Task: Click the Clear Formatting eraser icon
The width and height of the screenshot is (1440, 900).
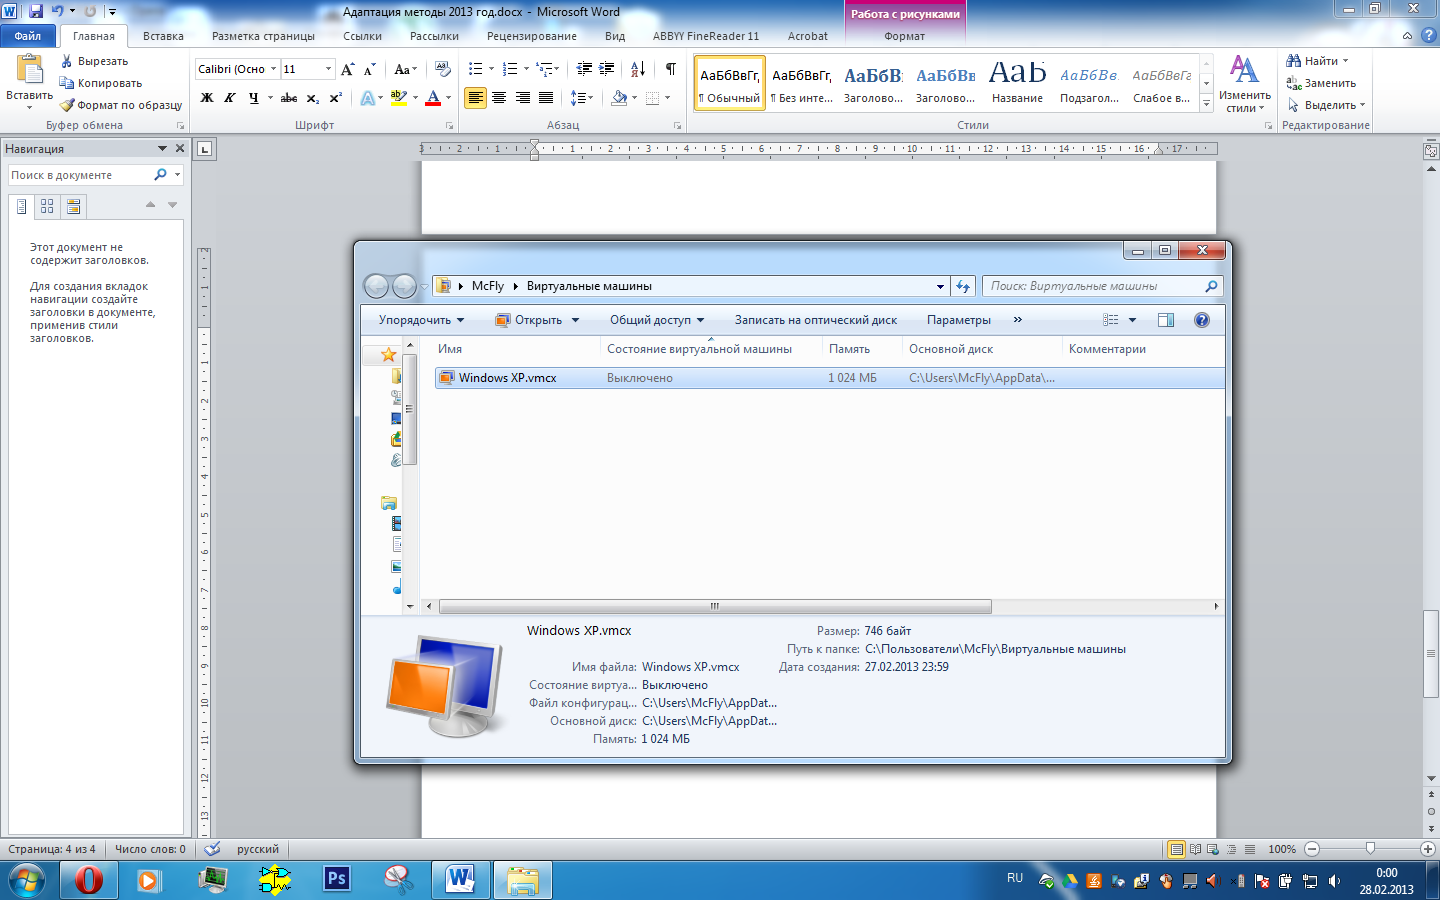Action: click(443, 69)
